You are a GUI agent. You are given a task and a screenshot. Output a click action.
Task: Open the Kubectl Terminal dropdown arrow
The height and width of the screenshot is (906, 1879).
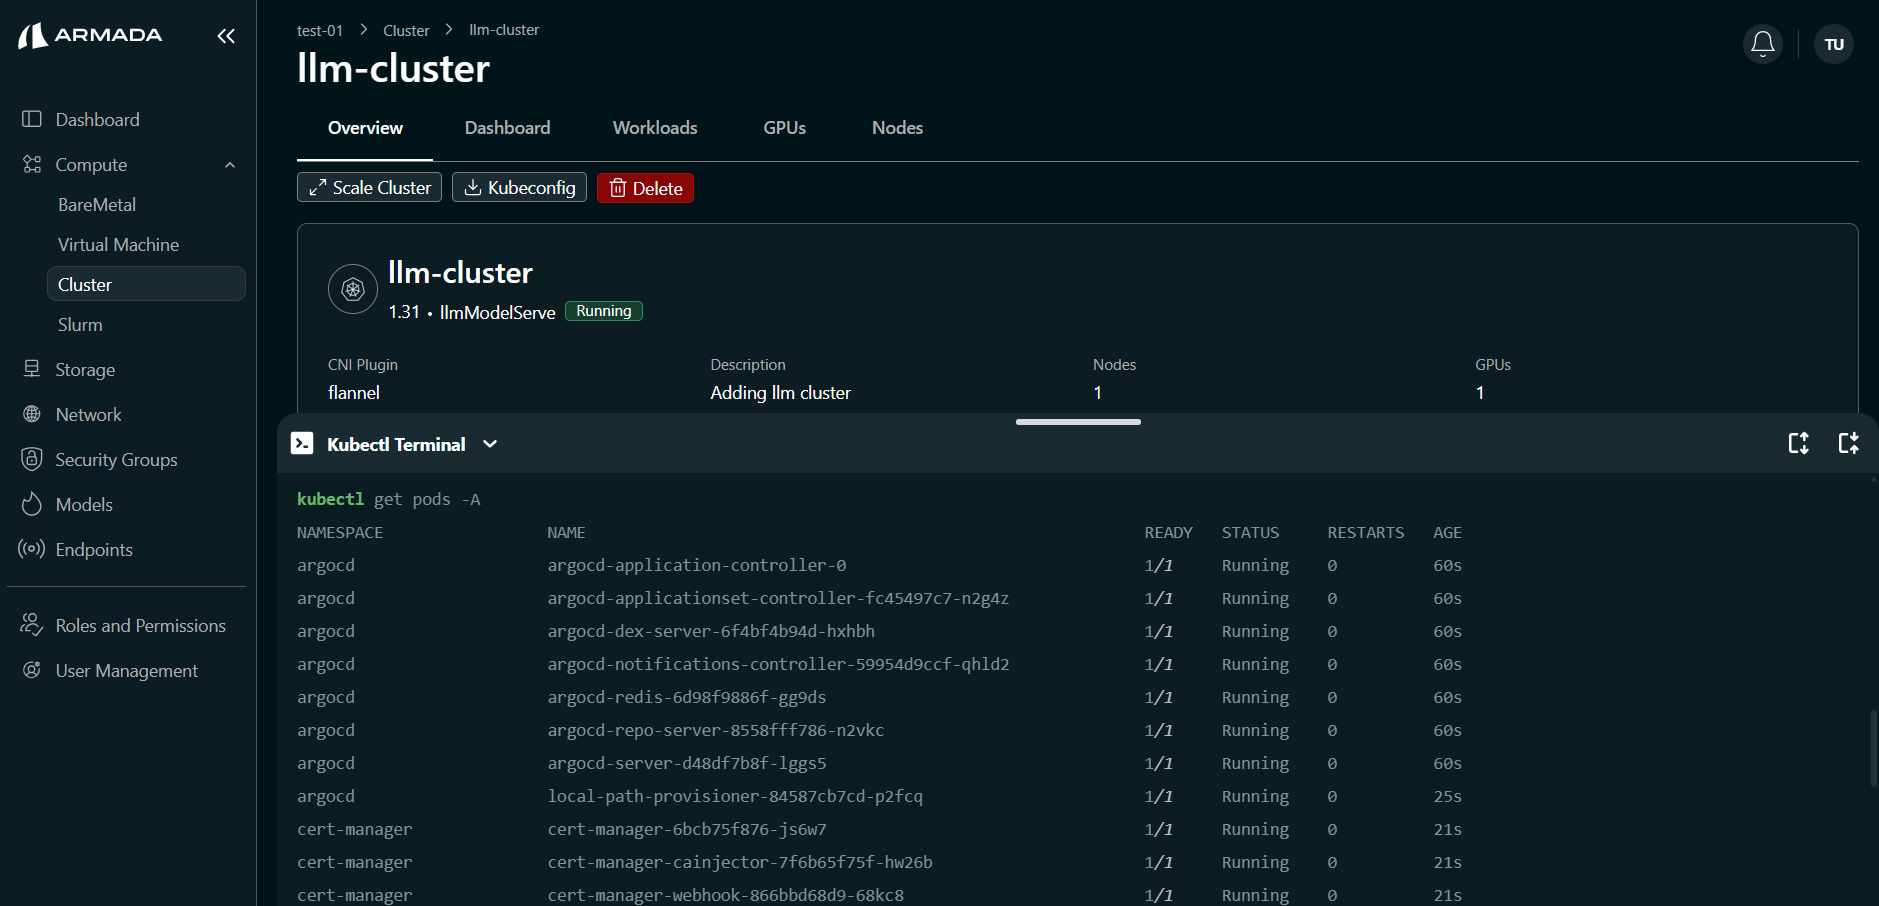pyautogui.click(x=490, y=444)
